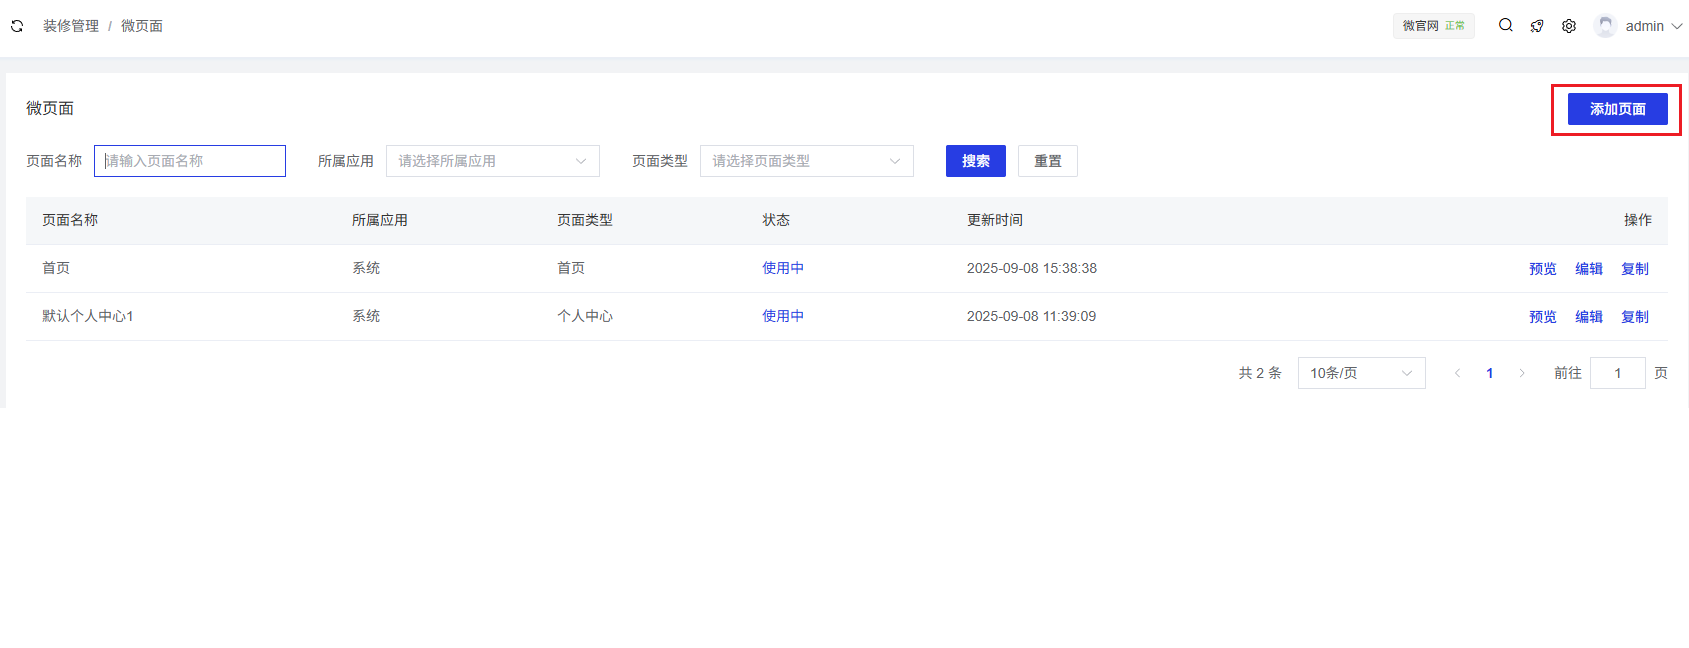
Task: Click 装修管理 in the breadcrumb
Action: click(x=71, y=26)
